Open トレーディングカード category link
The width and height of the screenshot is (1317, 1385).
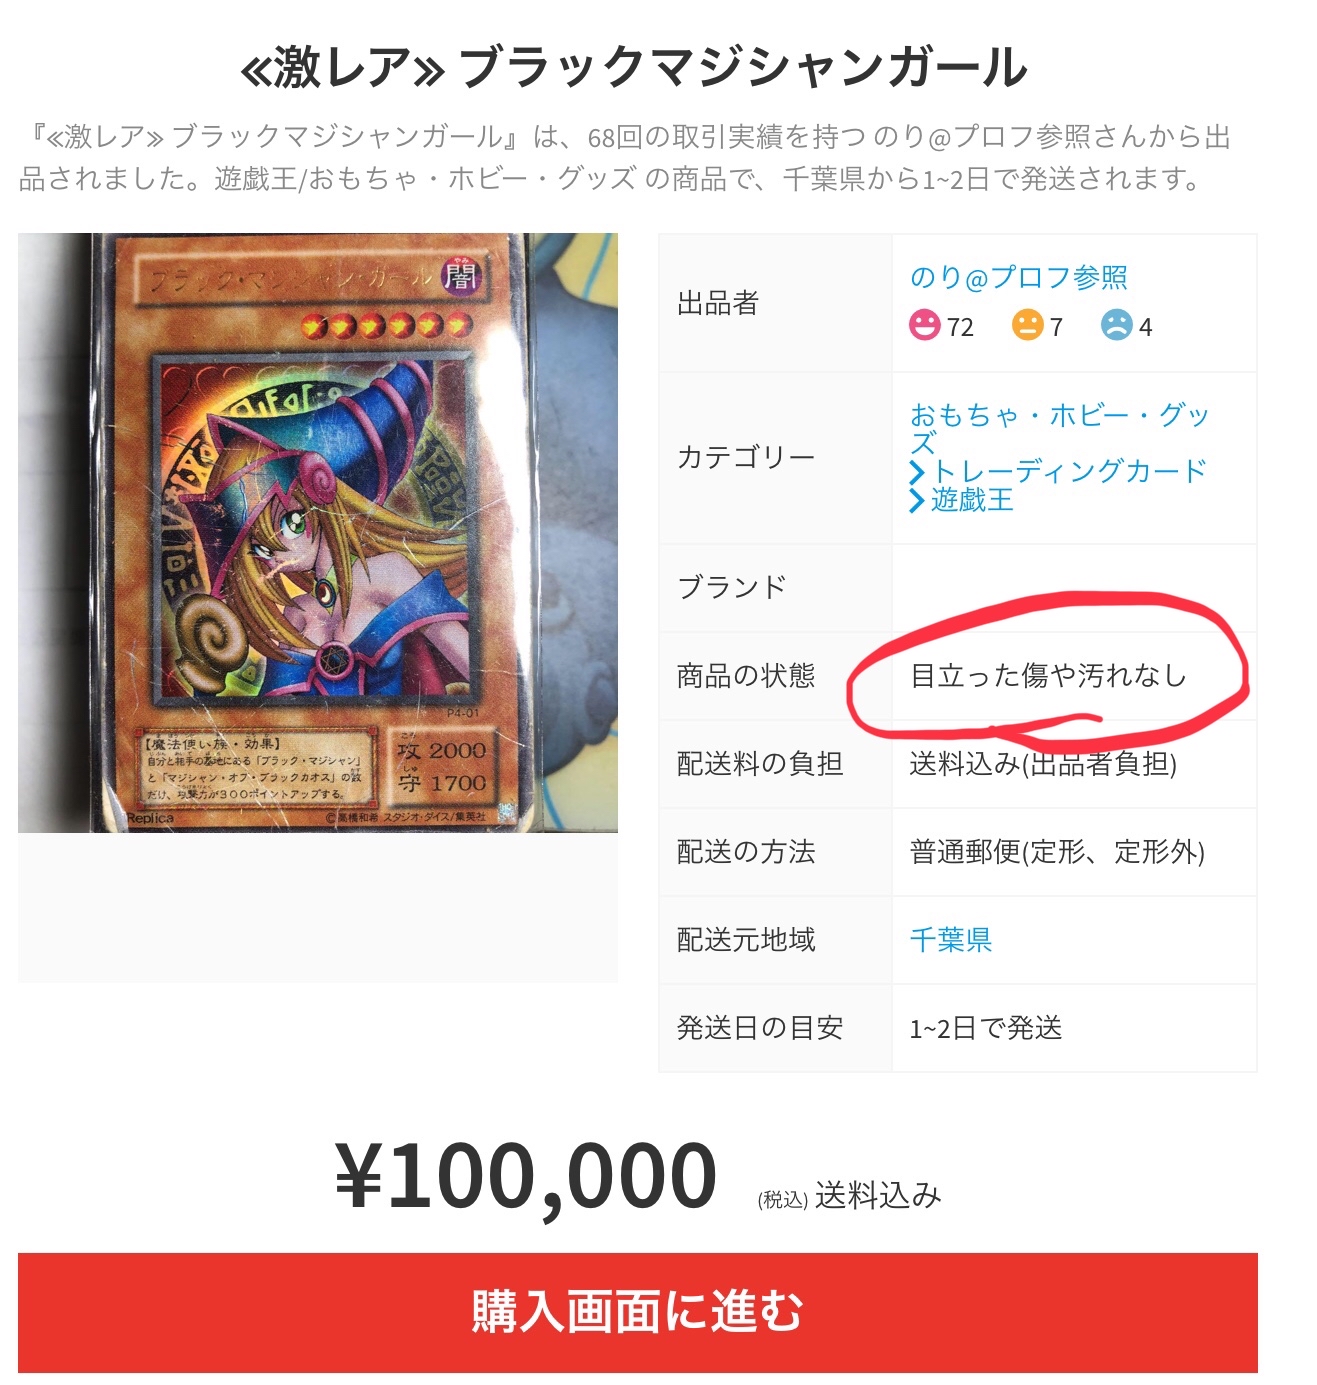1069,471
